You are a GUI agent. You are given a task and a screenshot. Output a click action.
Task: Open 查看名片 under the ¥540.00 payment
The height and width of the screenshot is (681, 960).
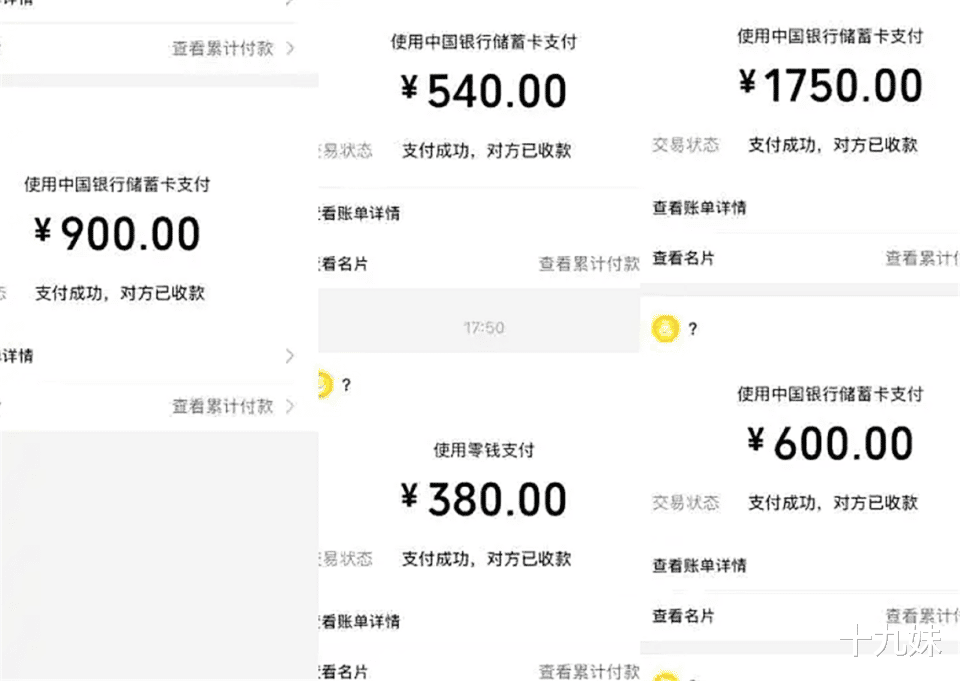pyautogui.click(x=344, y=264)
